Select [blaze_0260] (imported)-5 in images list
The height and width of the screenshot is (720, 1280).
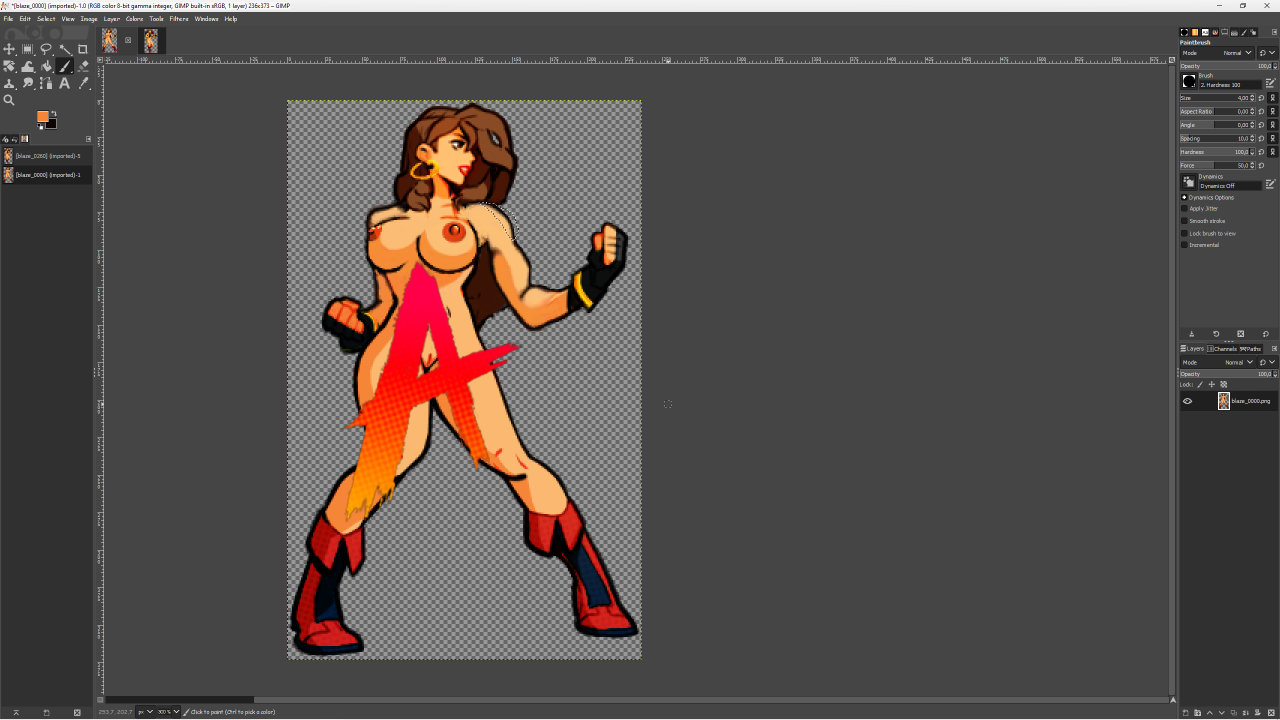(46, 156)
